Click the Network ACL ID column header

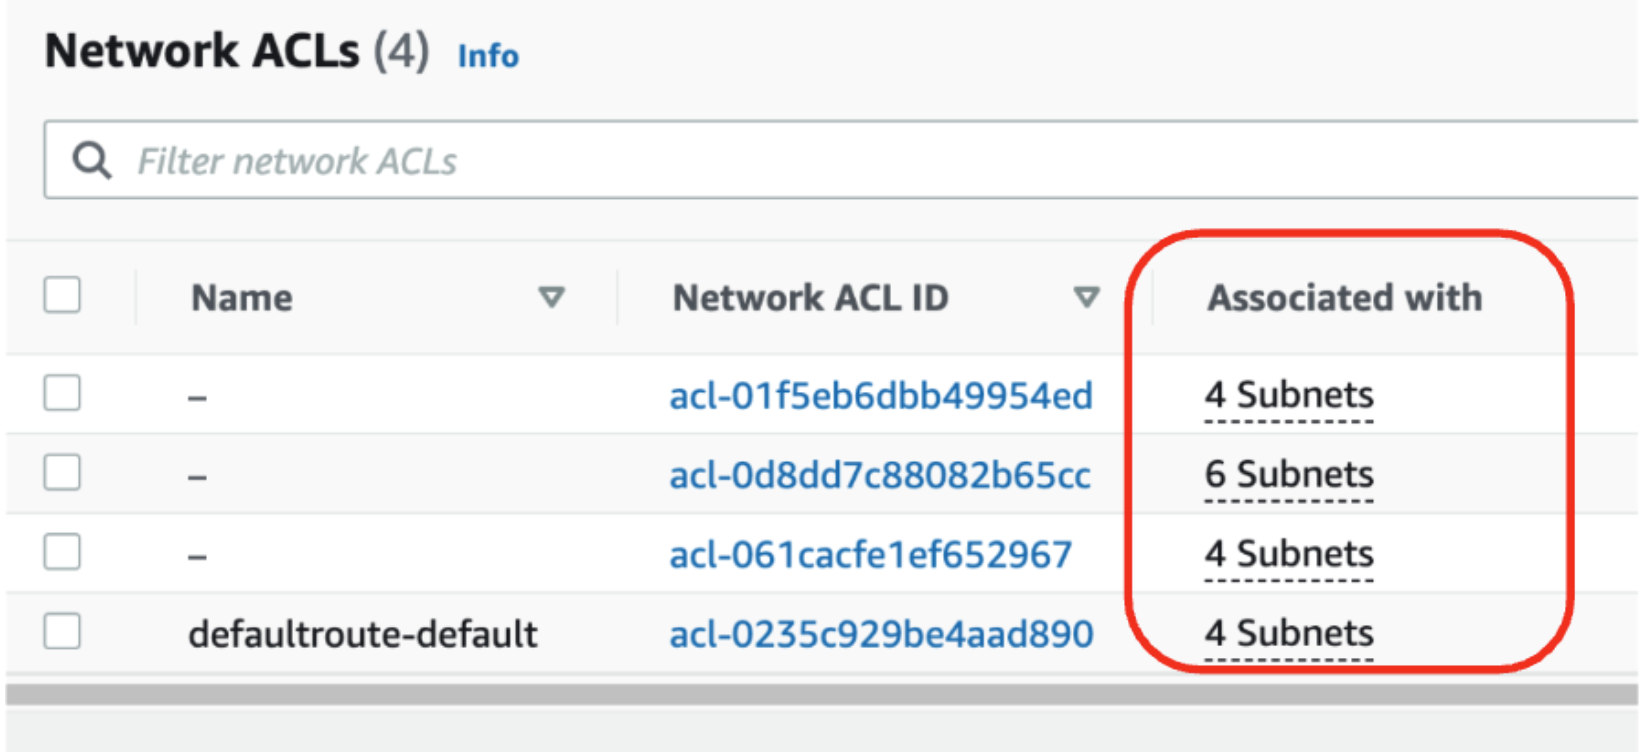[x=810, y=297]
